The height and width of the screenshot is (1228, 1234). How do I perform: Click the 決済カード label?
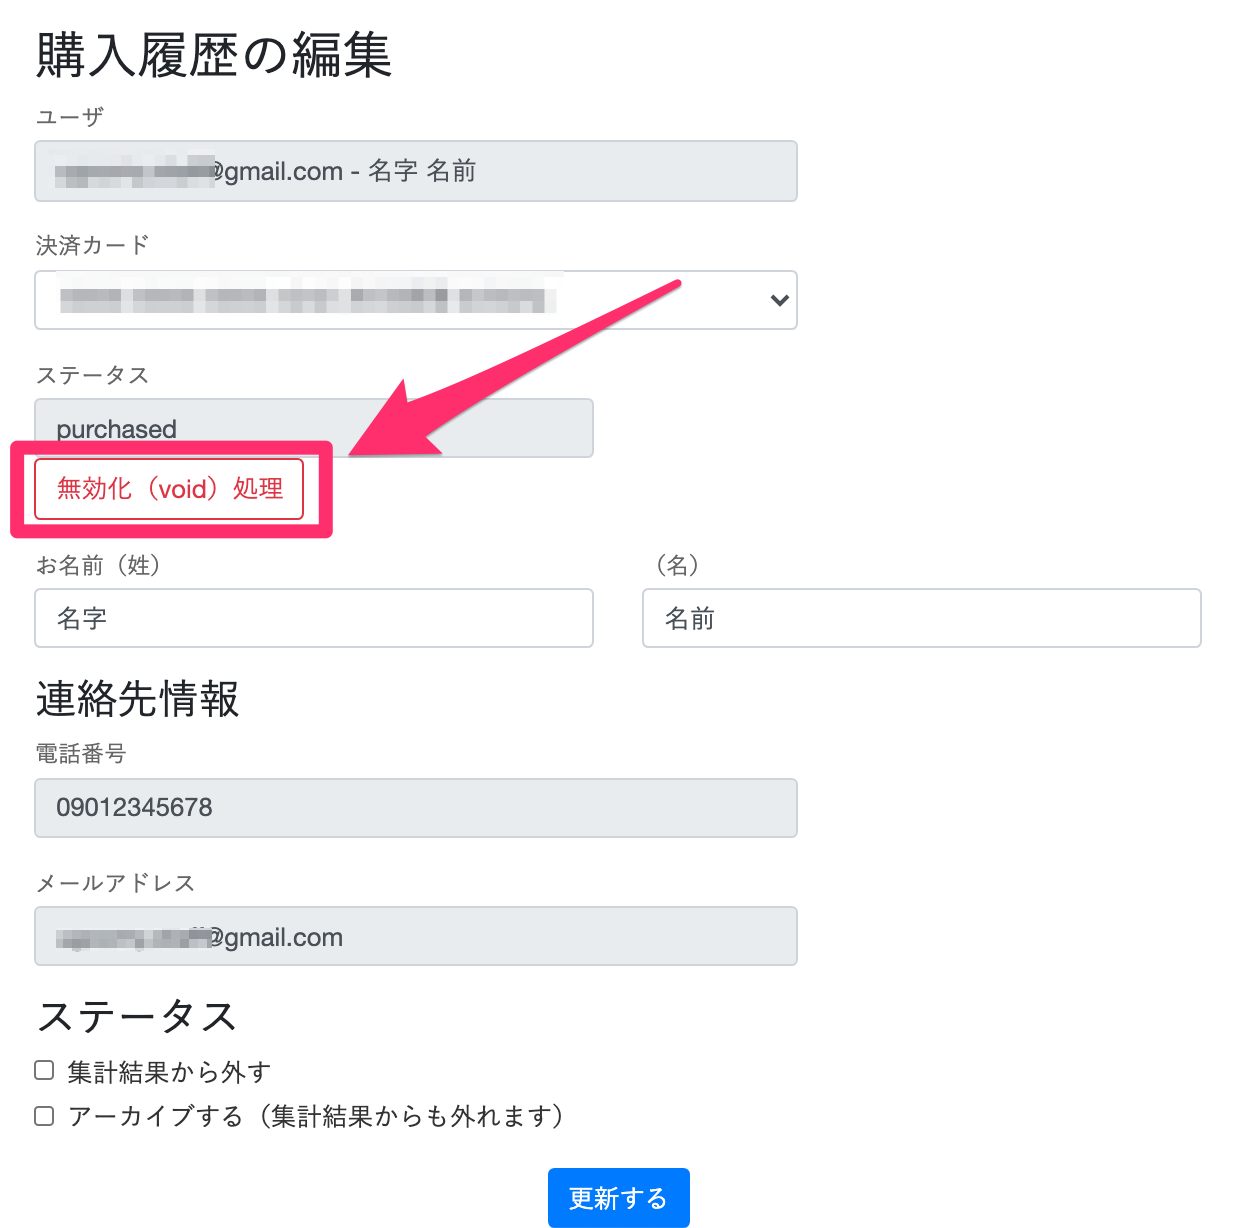(x=92, y=245)
